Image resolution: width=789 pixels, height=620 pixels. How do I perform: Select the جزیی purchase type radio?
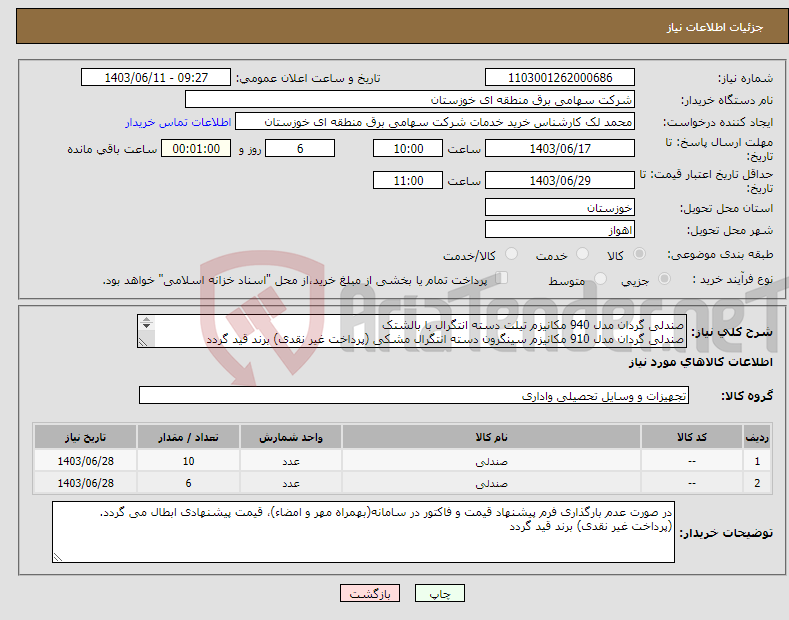[664, 279]
